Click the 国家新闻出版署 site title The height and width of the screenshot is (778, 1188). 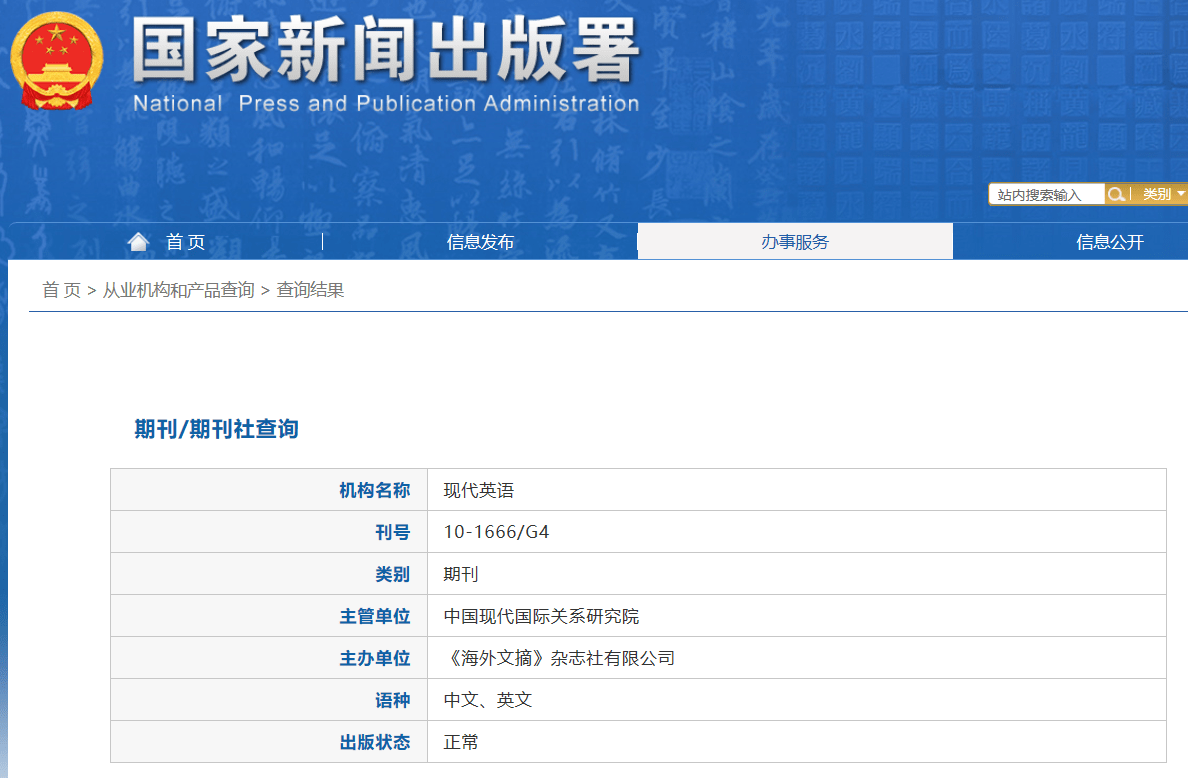tap(386, 50)
